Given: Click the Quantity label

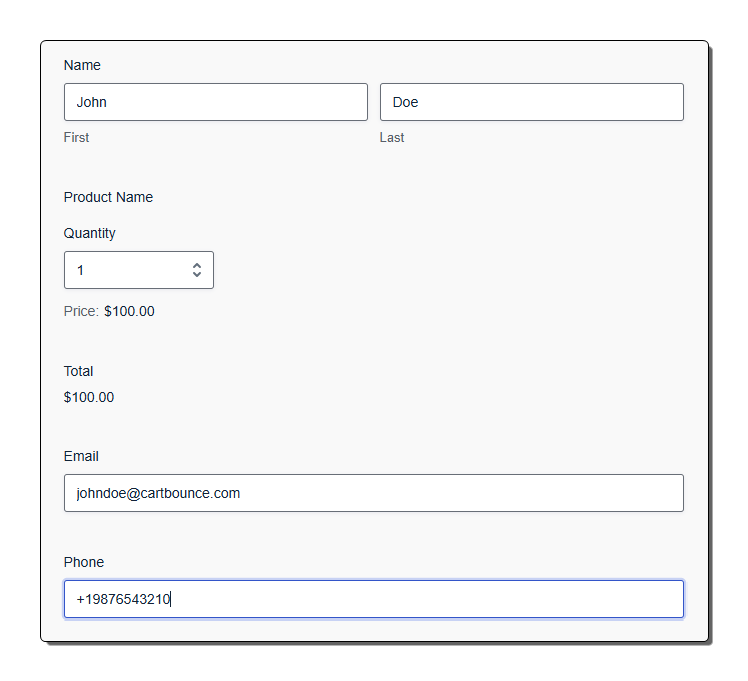Looking at the screenshot, I should [90, 233].
